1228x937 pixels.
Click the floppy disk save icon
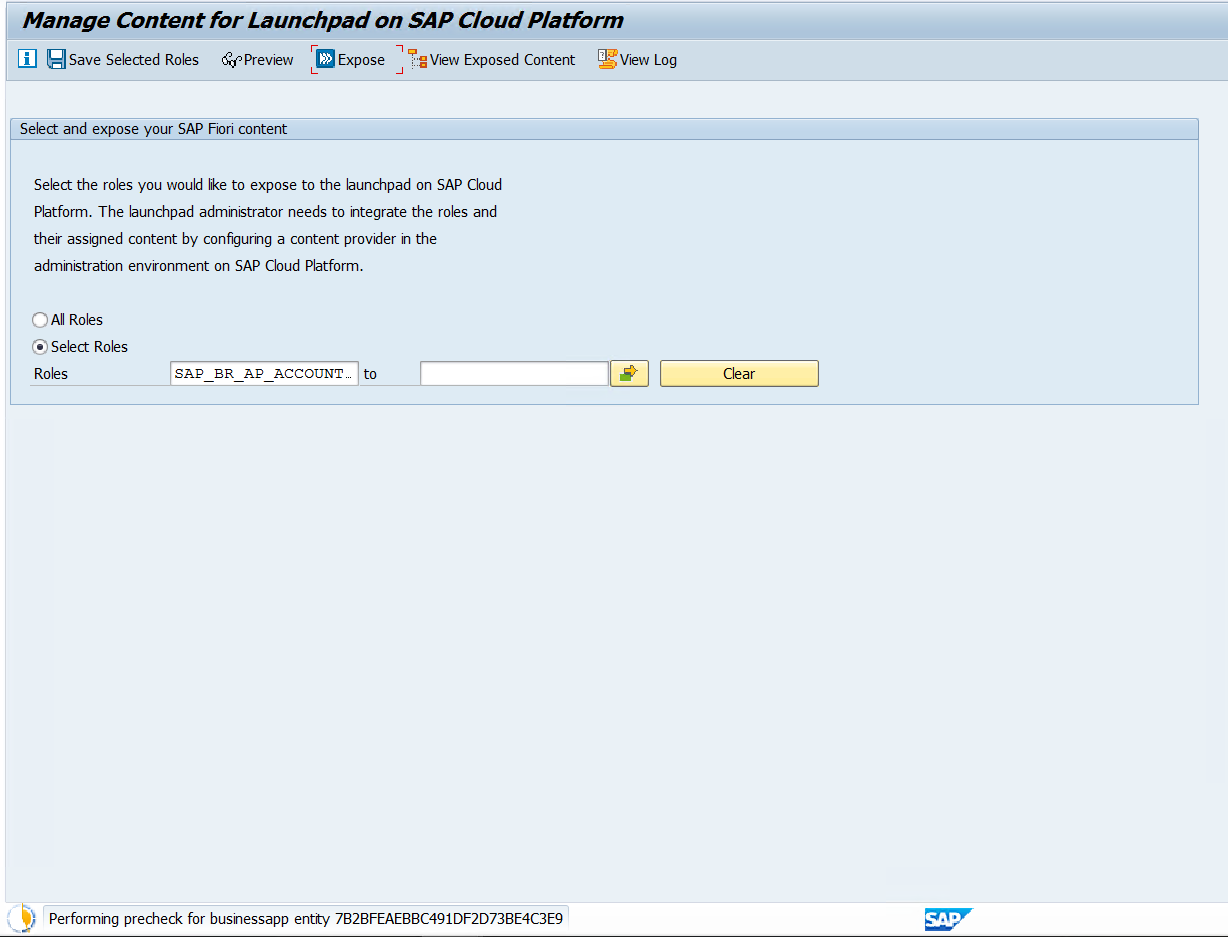coord(57,59)
